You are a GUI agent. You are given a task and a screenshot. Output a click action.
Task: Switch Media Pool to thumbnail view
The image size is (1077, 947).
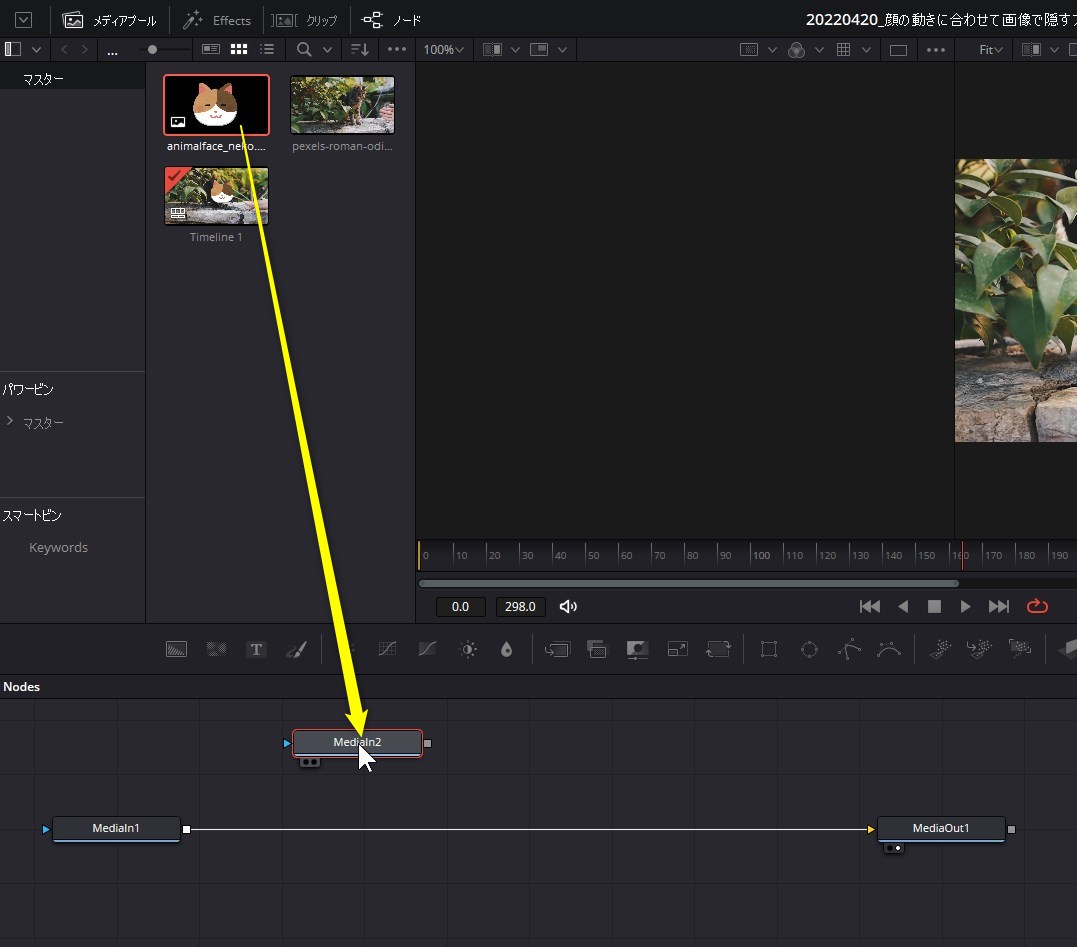(x=239, y=49)
